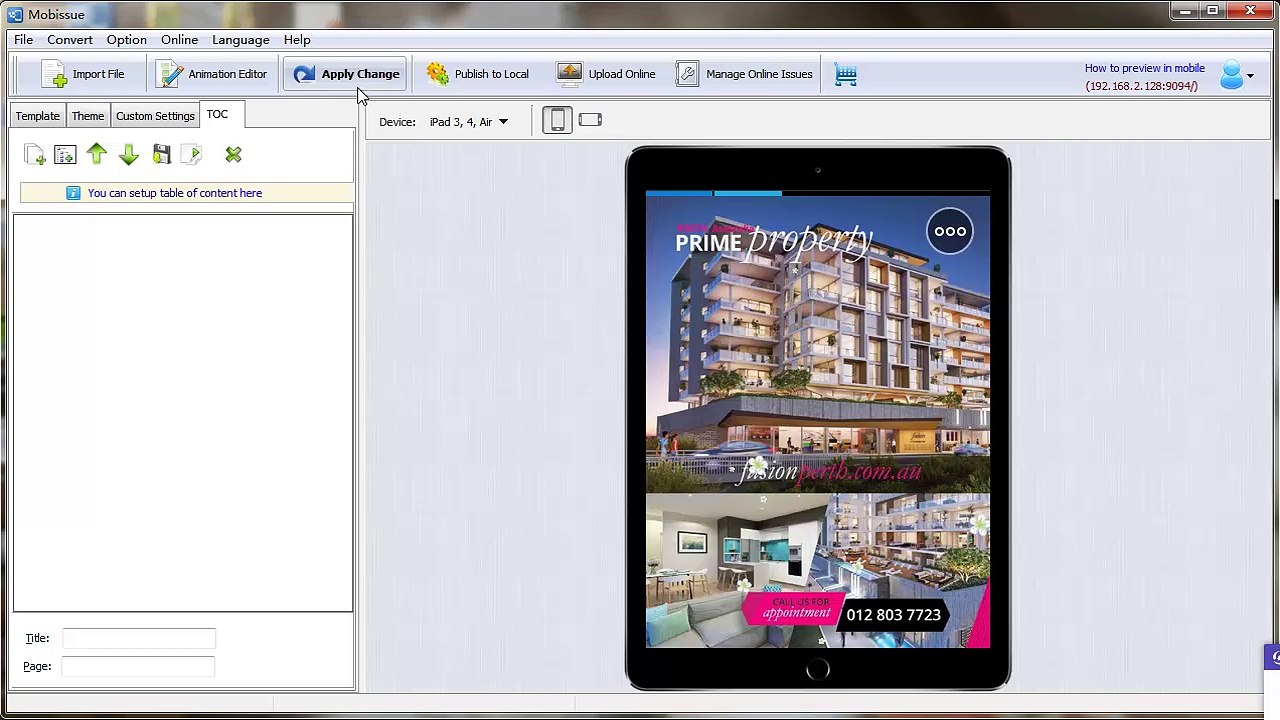Switch to the Custom Settings tab
The height and width of the screenshot is (720, 1280).
[x=155, y=116]
